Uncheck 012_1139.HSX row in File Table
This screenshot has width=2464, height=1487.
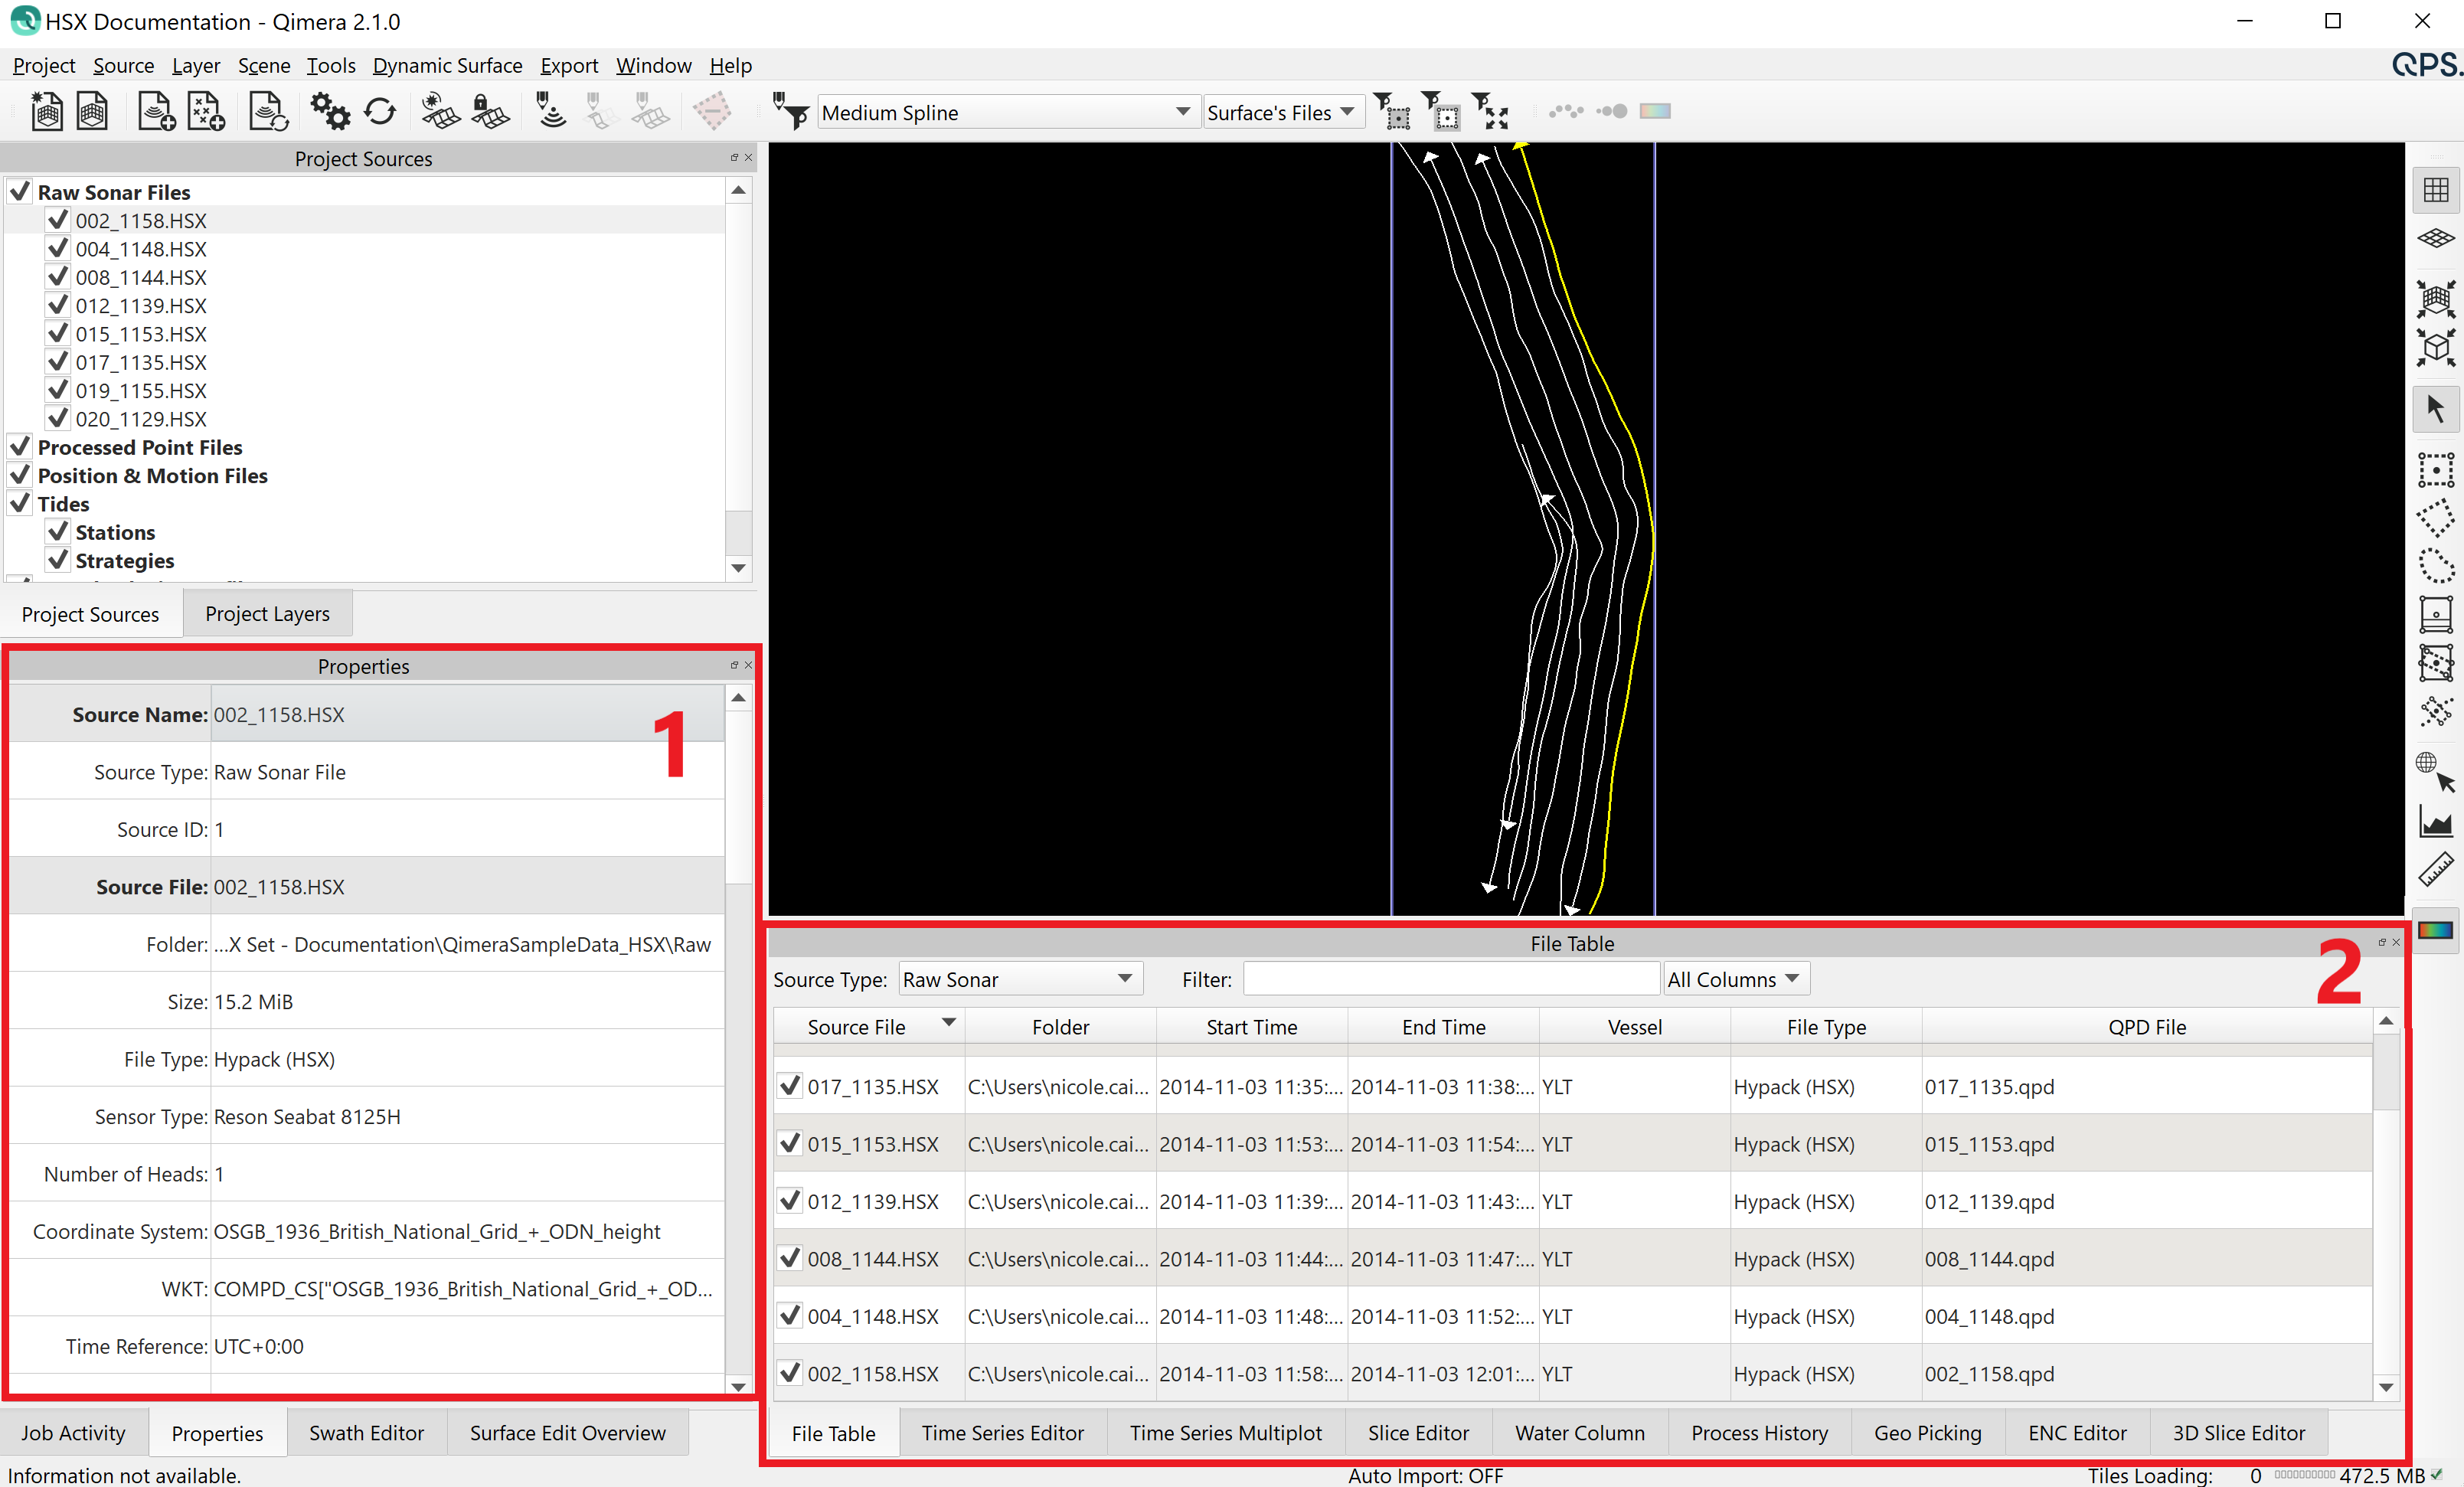pos(790,1201)
